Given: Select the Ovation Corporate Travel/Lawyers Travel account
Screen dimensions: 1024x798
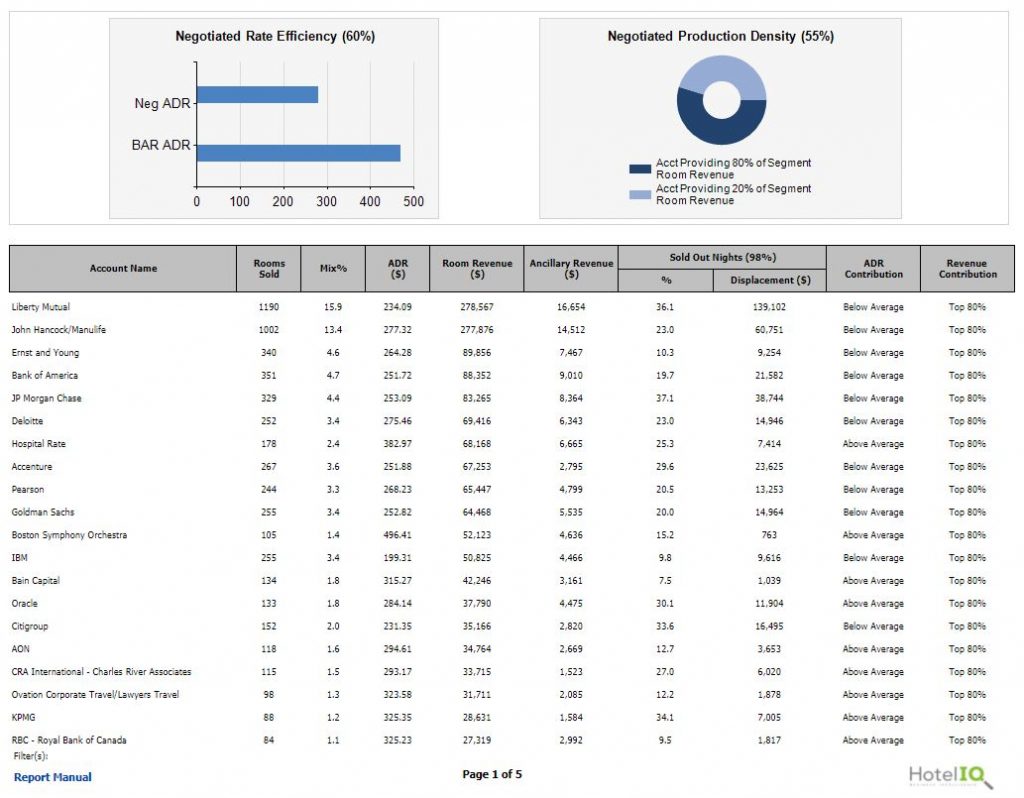Looking at the screenshot, I should click(x=95, y=695).
